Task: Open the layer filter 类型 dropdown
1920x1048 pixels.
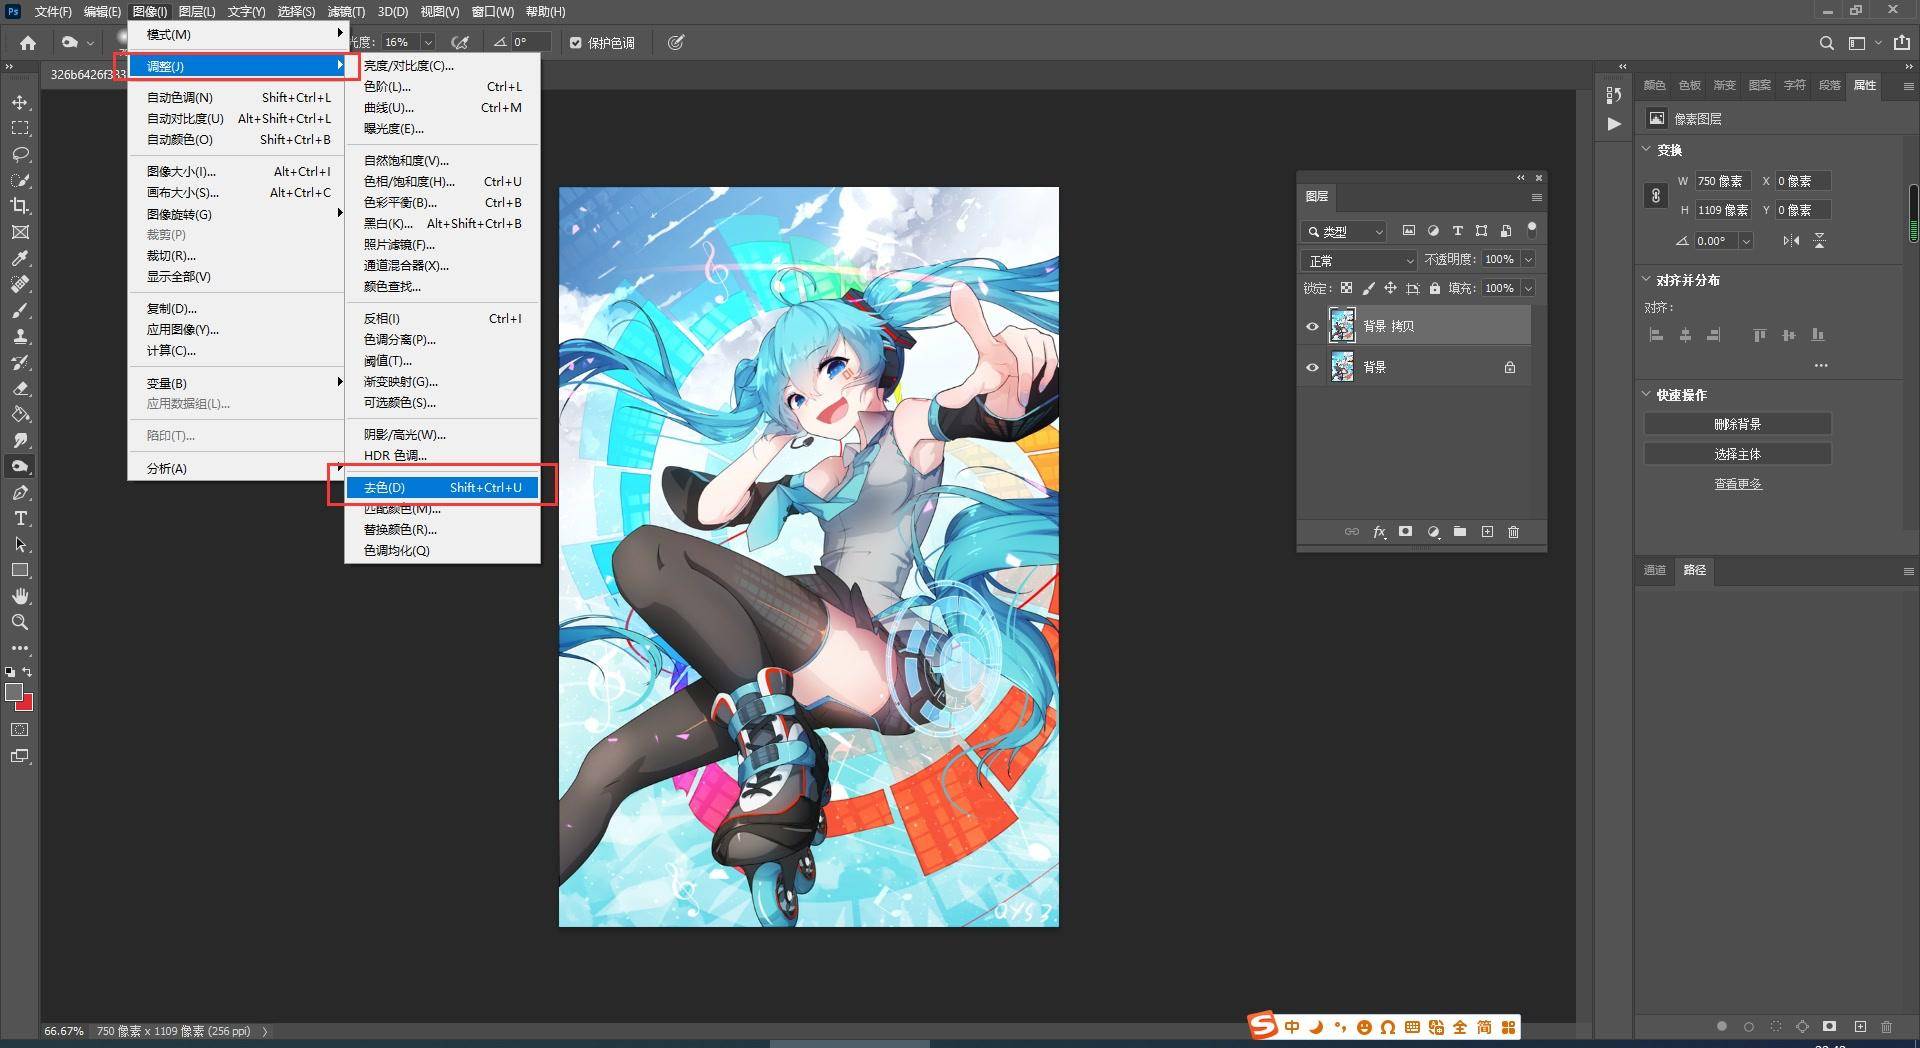Action: [x=1344, y=231]
